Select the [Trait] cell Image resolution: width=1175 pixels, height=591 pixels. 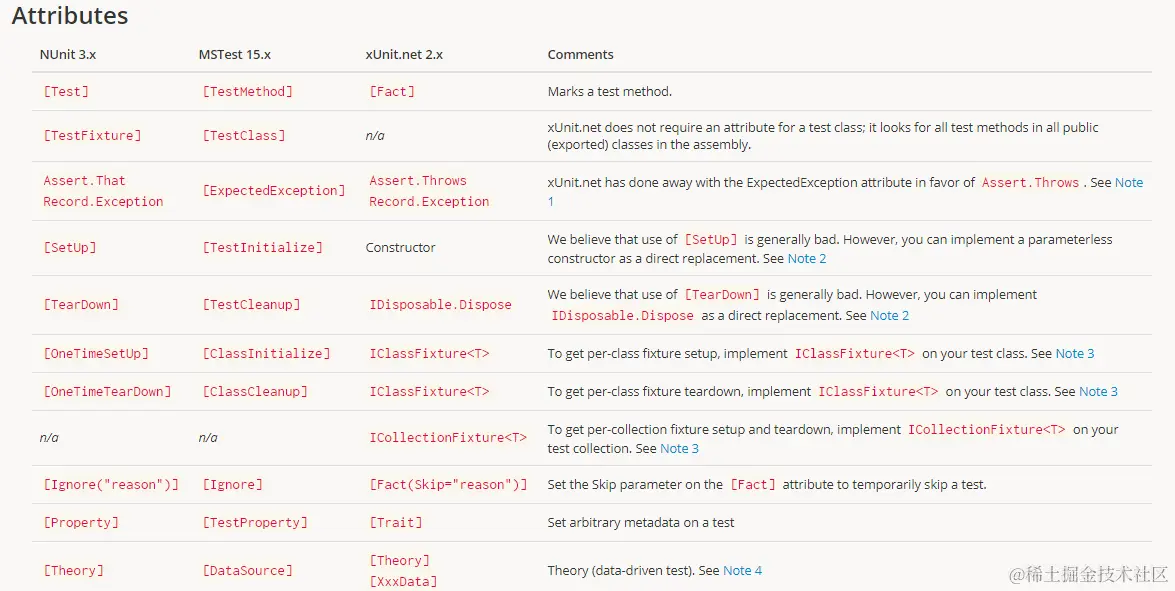396,523
